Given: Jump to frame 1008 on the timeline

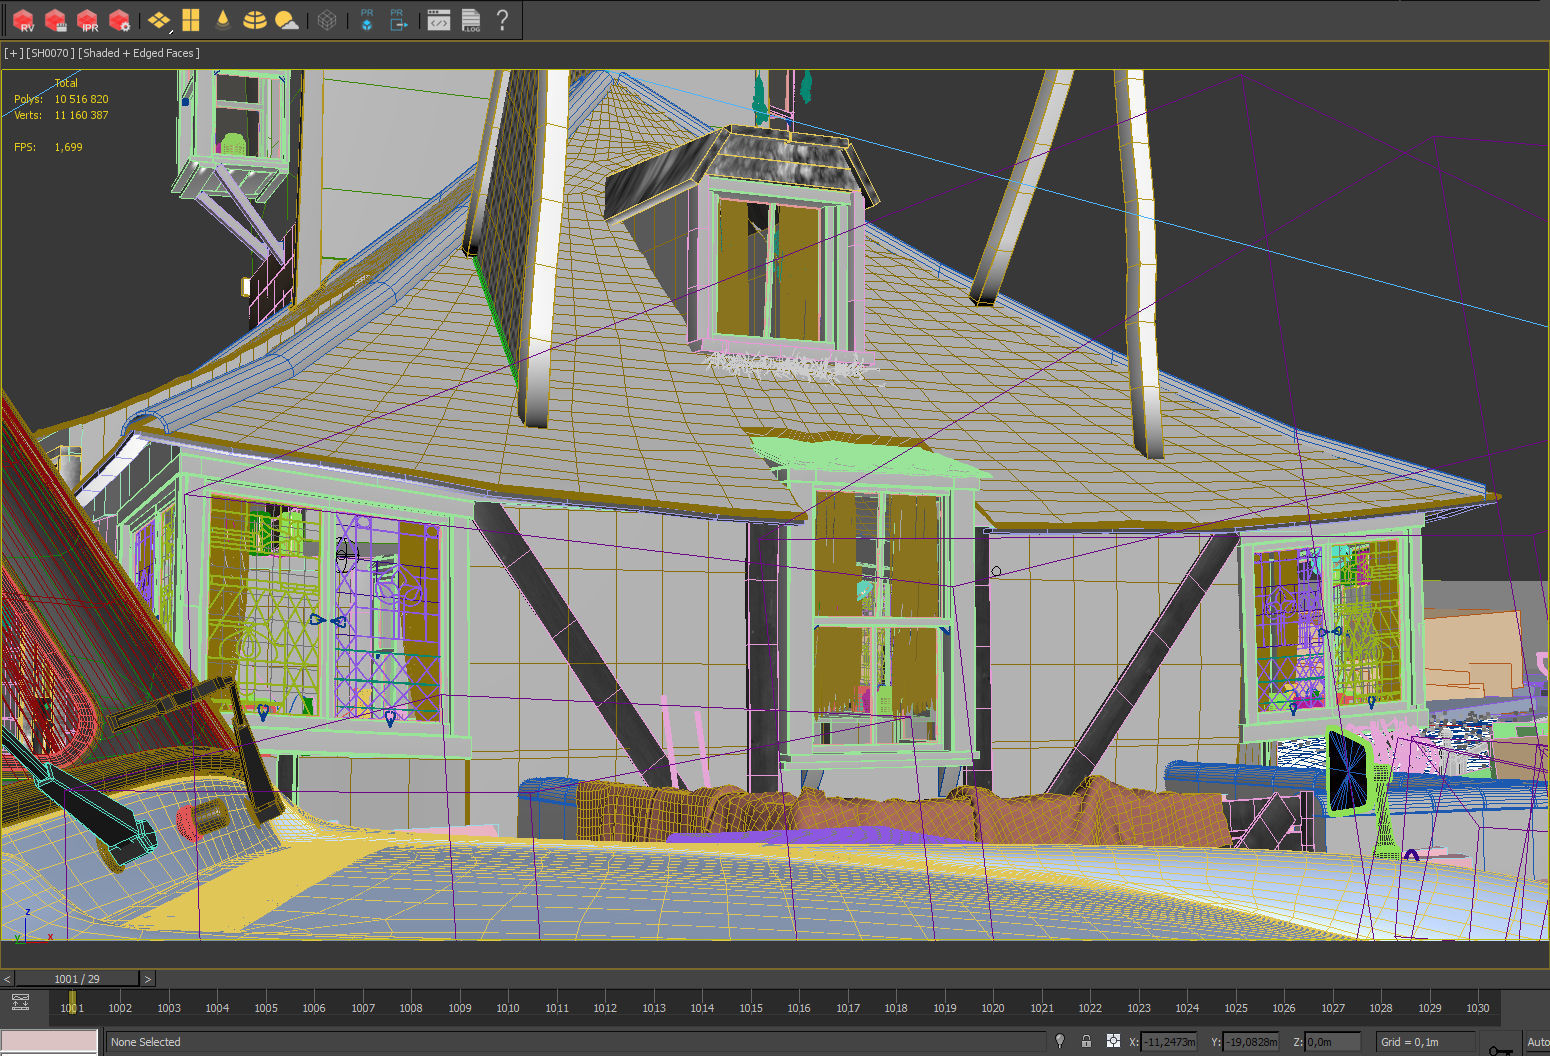Looking at the screenshot, I should click(411, 1008).
